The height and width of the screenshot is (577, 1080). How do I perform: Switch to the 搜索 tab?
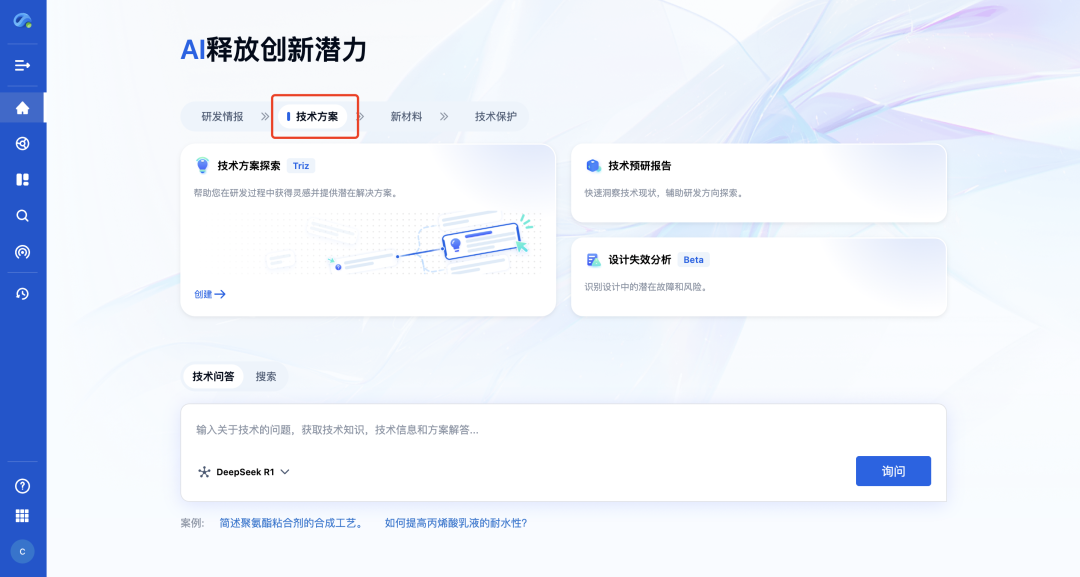265,376
